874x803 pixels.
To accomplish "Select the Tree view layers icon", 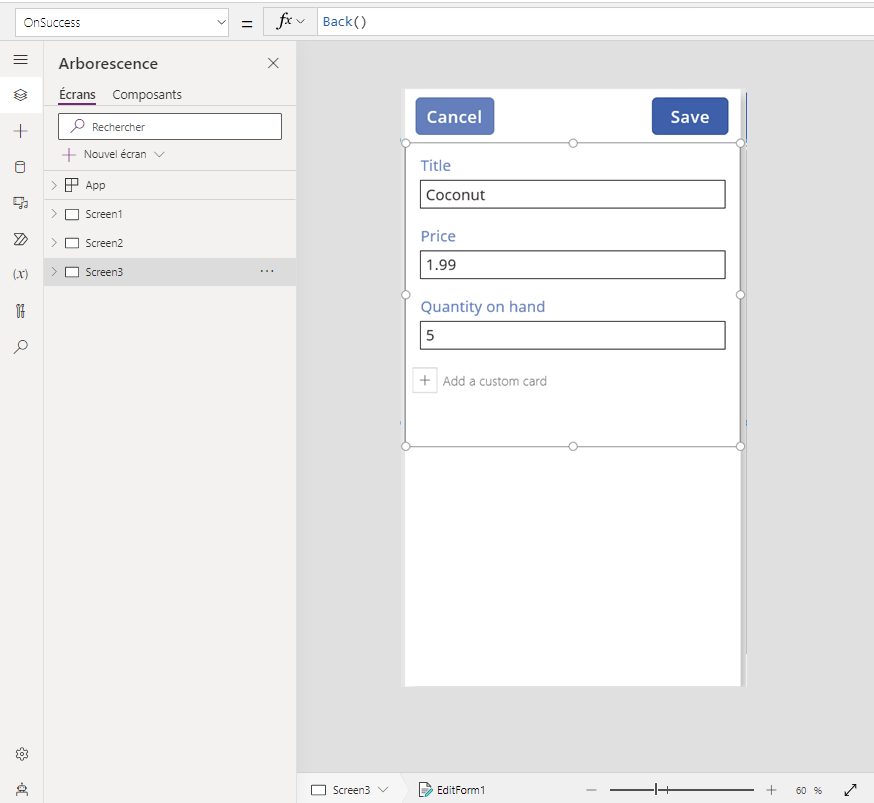I will click(21, 95).
